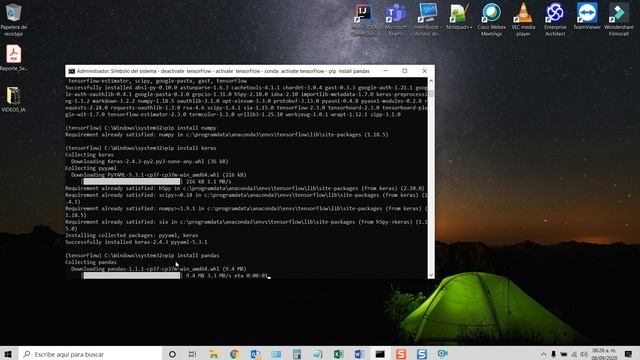Open Excel from the taskbar
The width and height of the screenshot is (640, 360).
pos(338,354)
